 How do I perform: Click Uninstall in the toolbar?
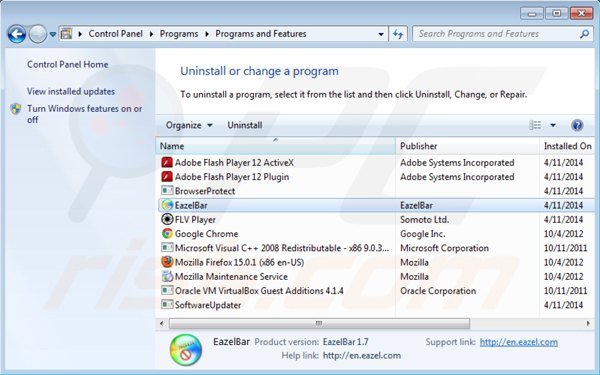click(245, 125)
